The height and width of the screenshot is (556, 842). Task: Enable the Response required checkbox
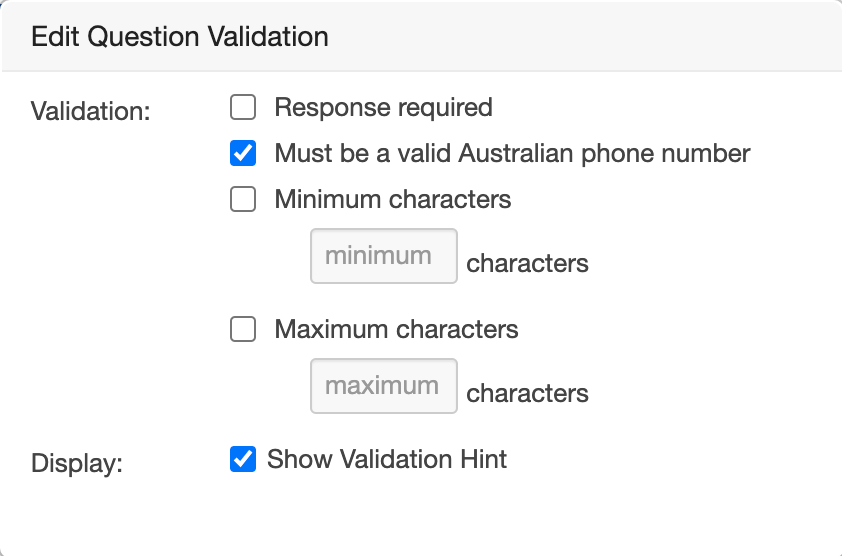243,107
